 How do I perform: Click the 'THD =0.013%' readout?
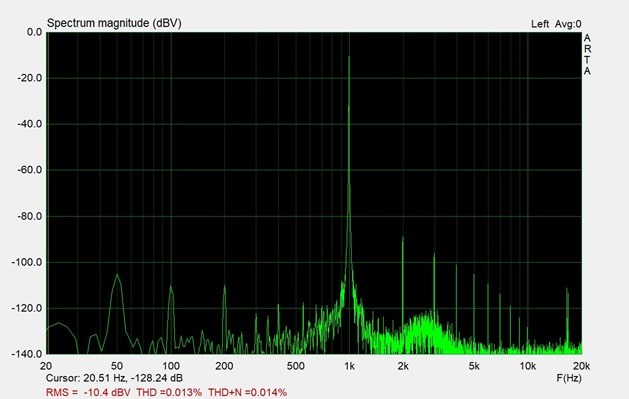point(169,392)
